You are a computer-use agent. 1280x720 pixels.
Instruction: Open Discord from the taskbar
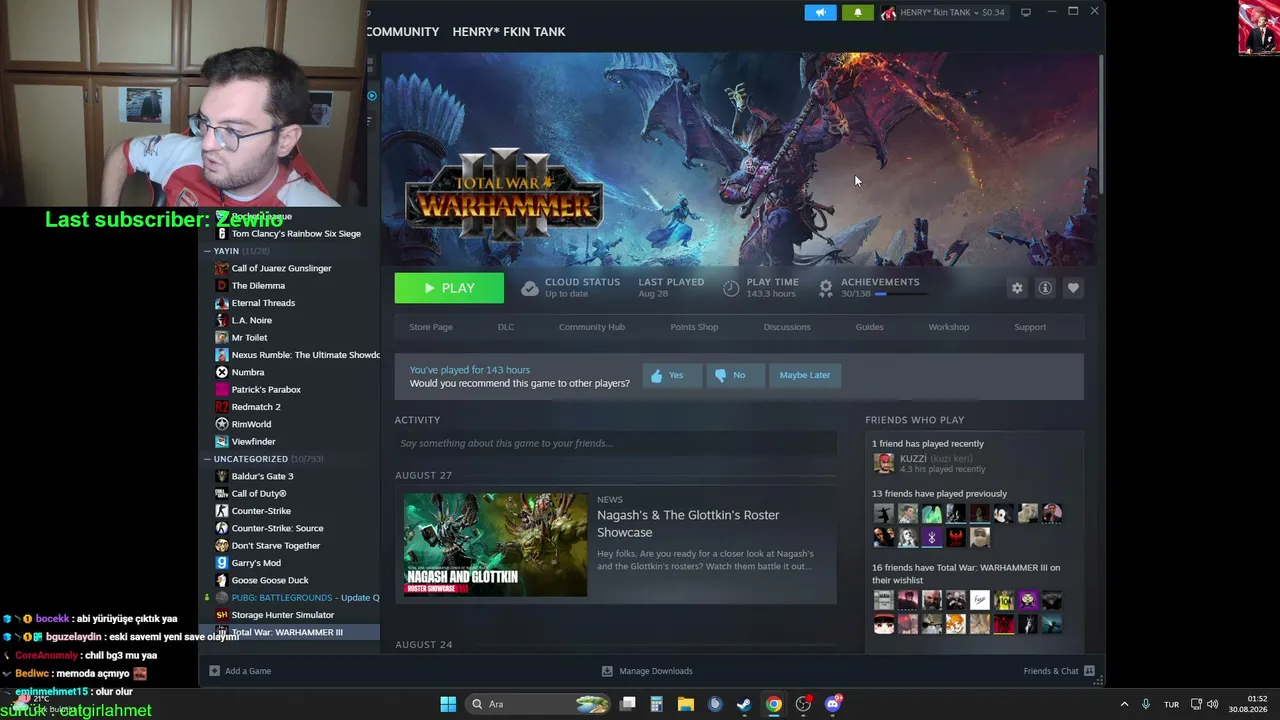(833, 704)
